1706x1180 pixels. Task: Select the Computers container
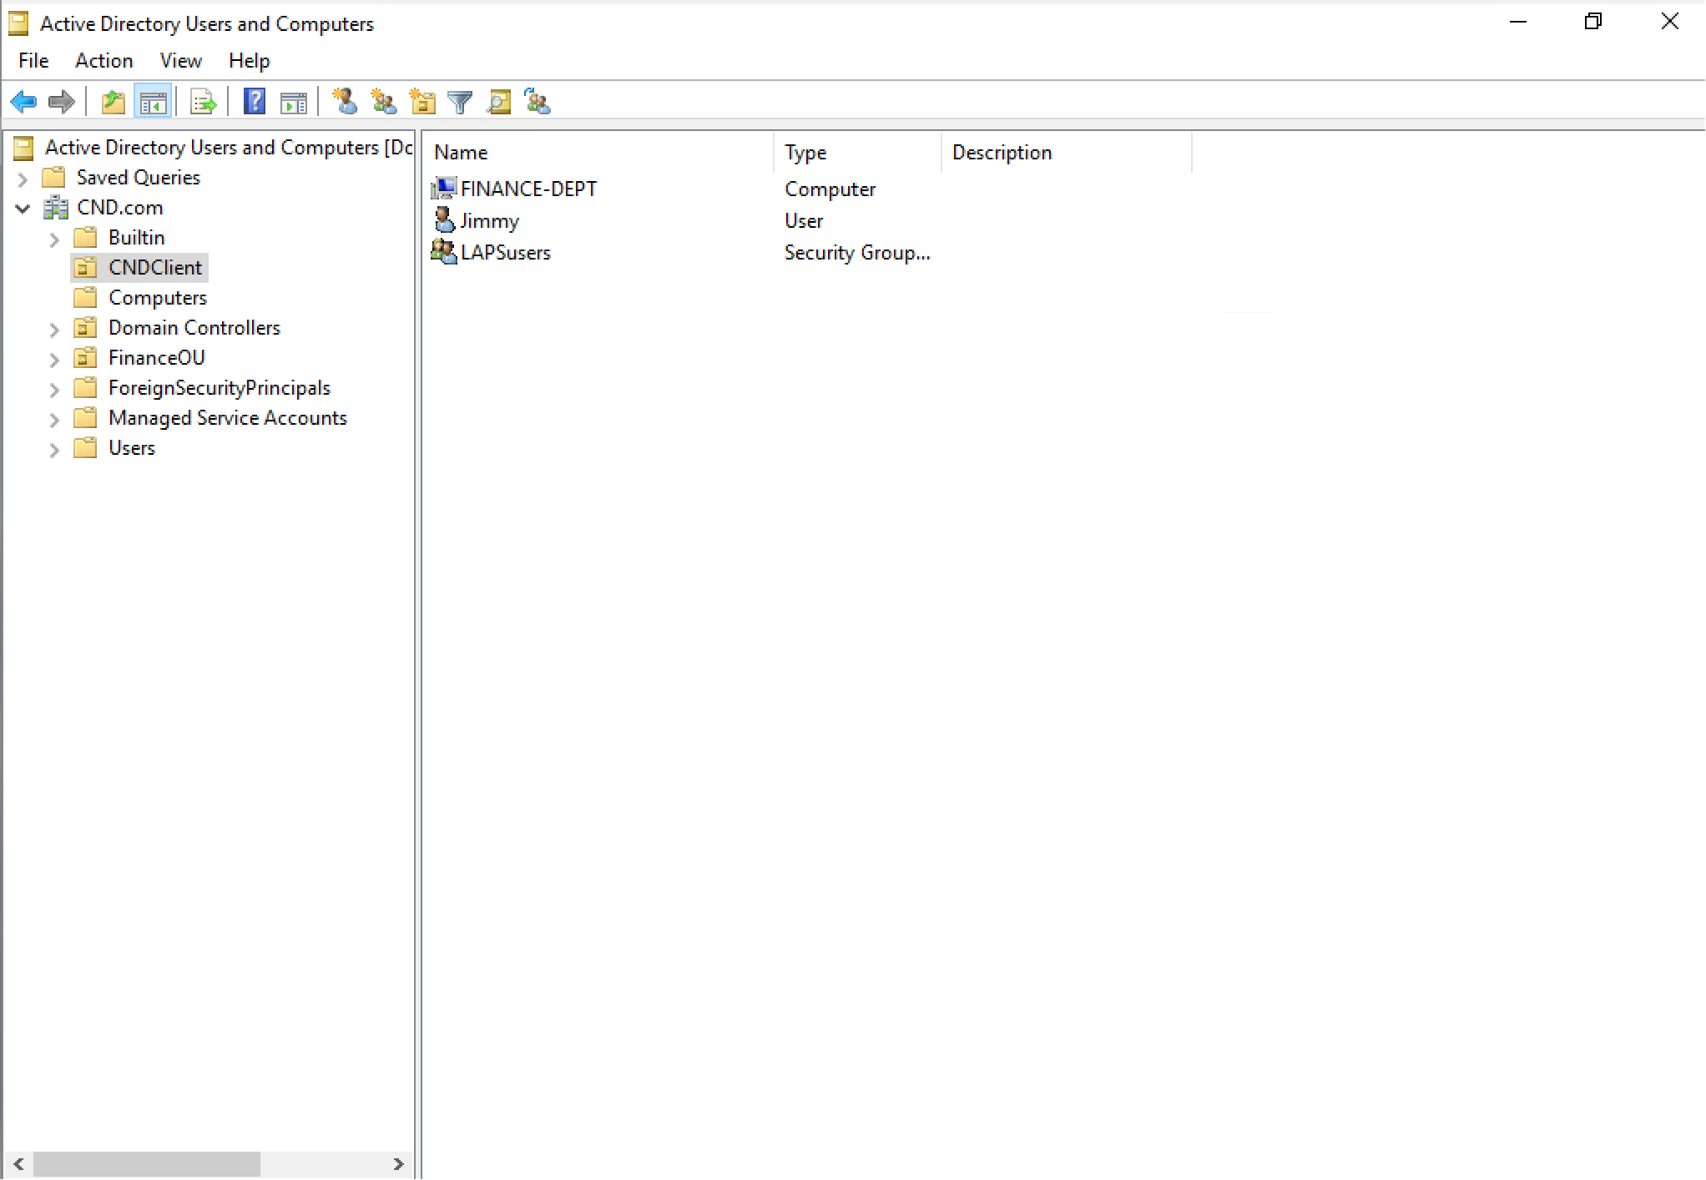pyautogui.click(x=157, y=298)
